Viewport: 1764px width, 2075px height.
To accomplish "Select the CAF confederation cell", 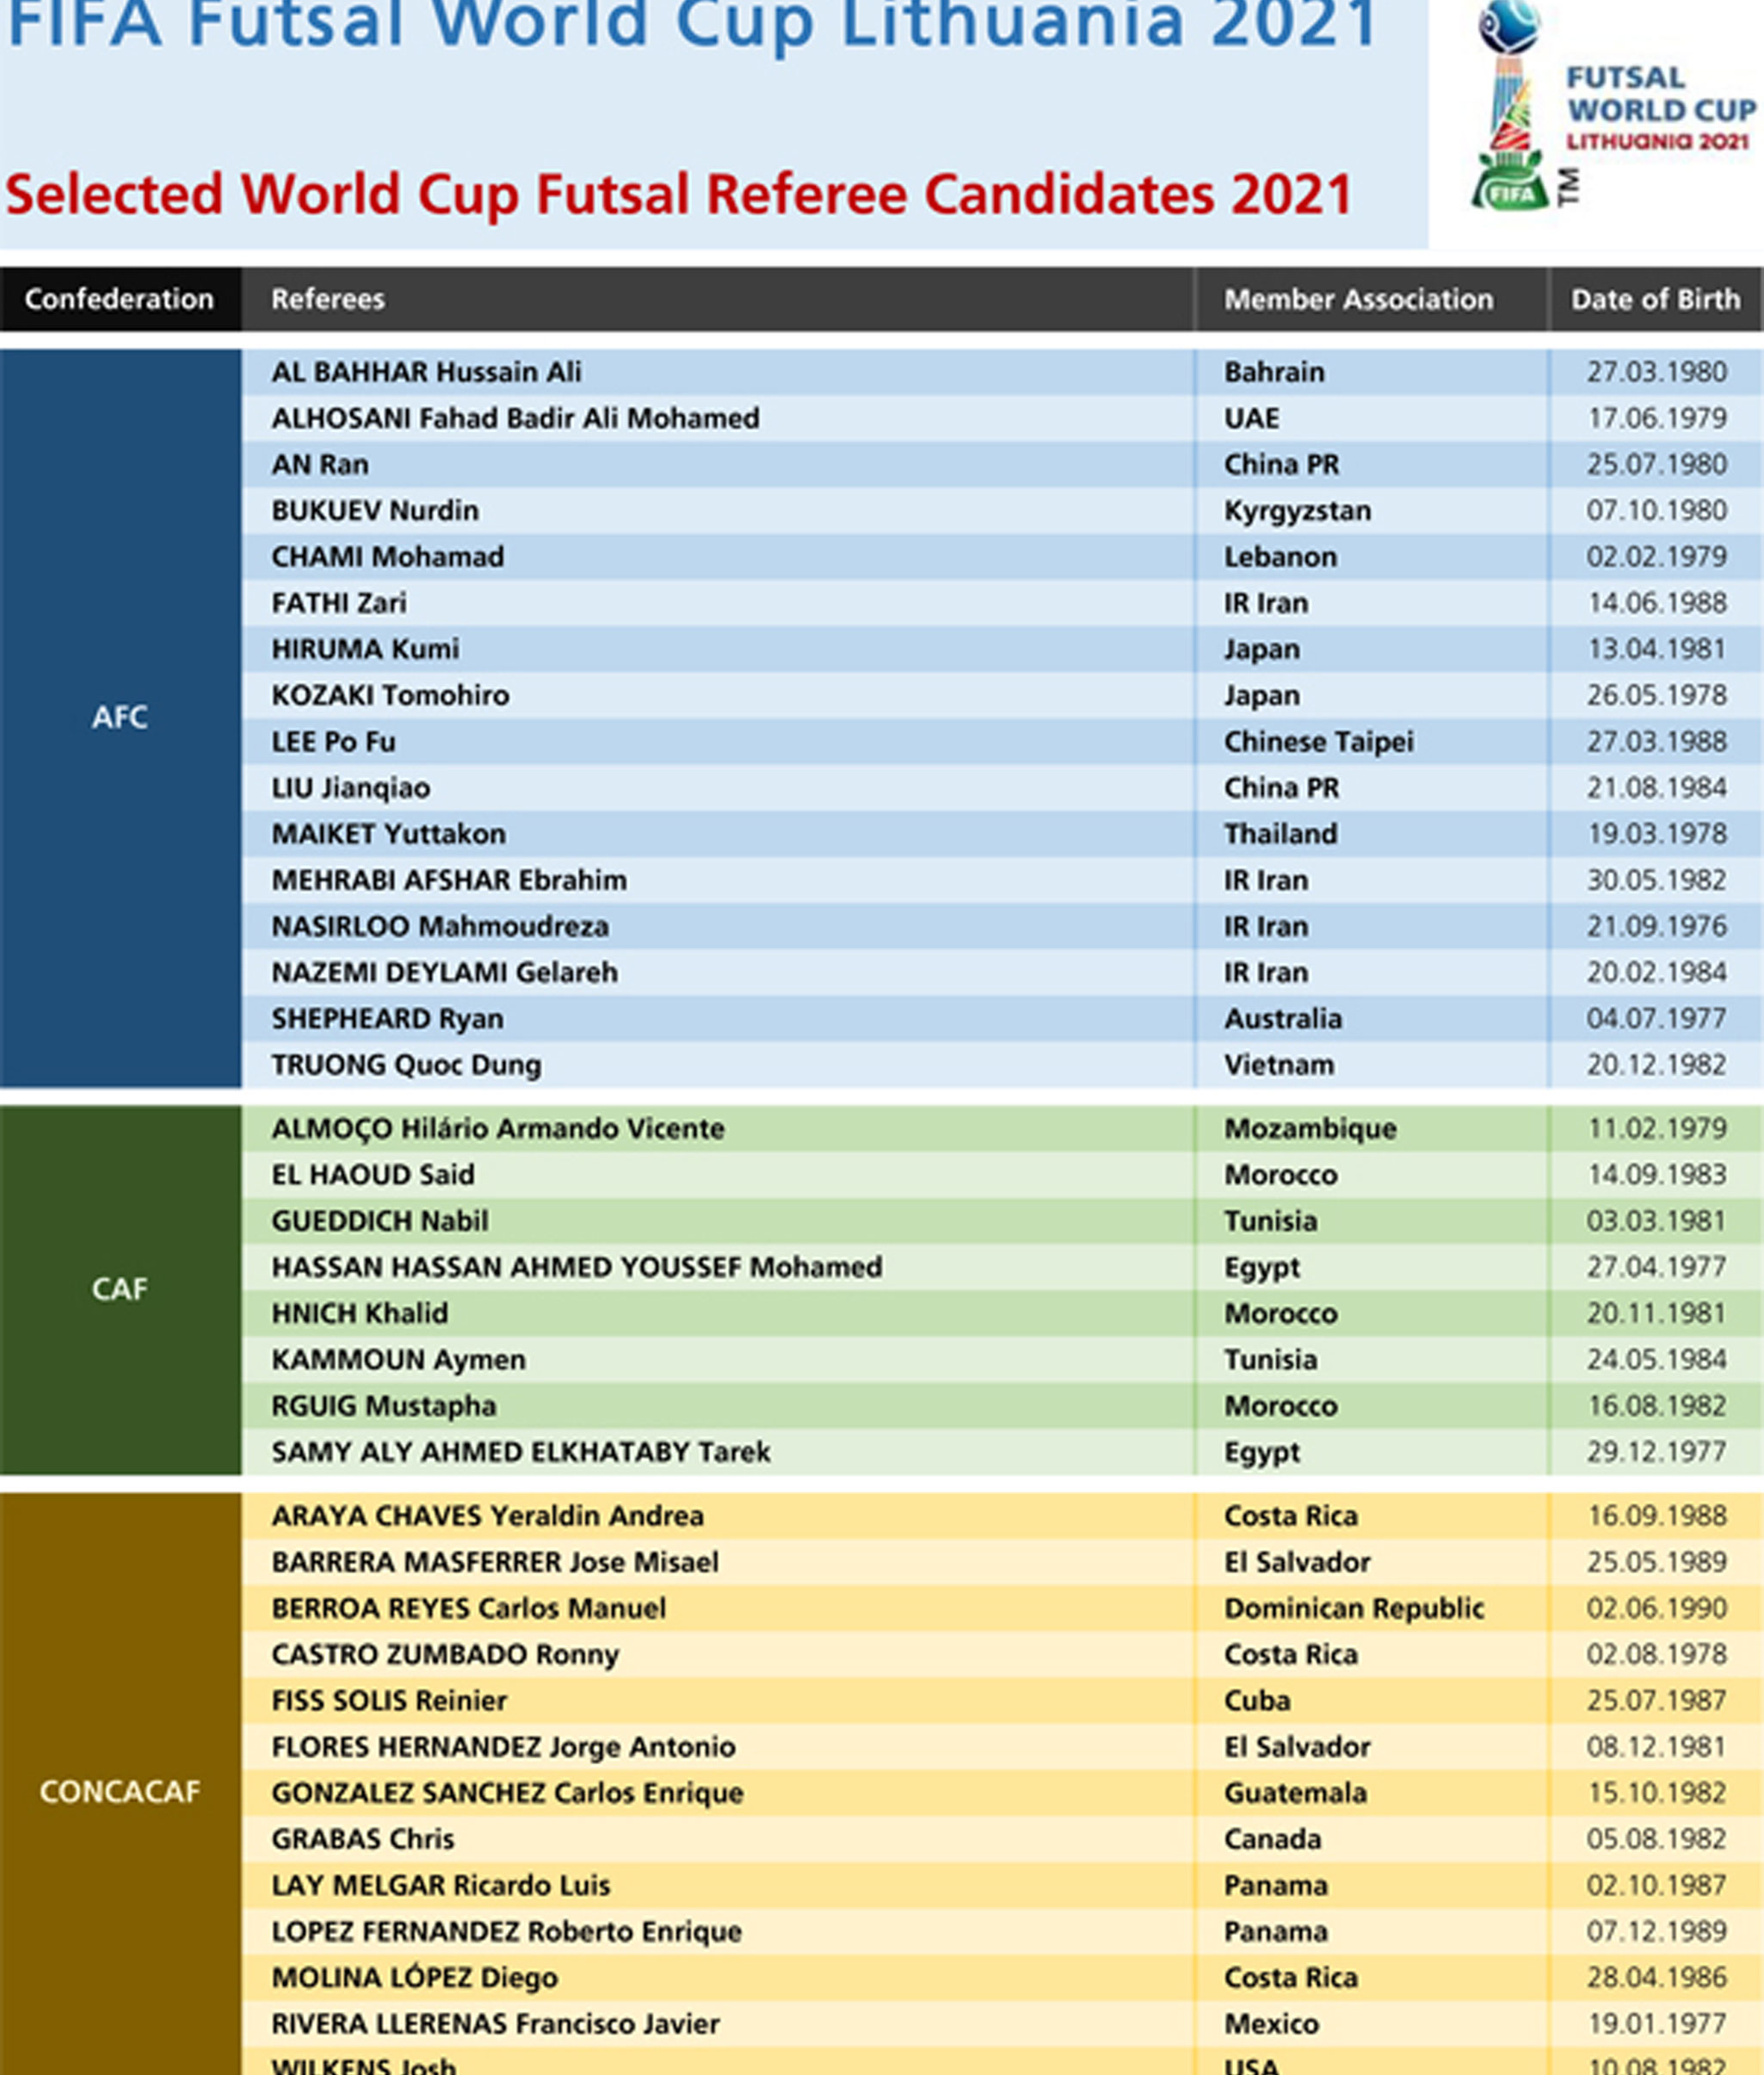I will coord(120,1289).
